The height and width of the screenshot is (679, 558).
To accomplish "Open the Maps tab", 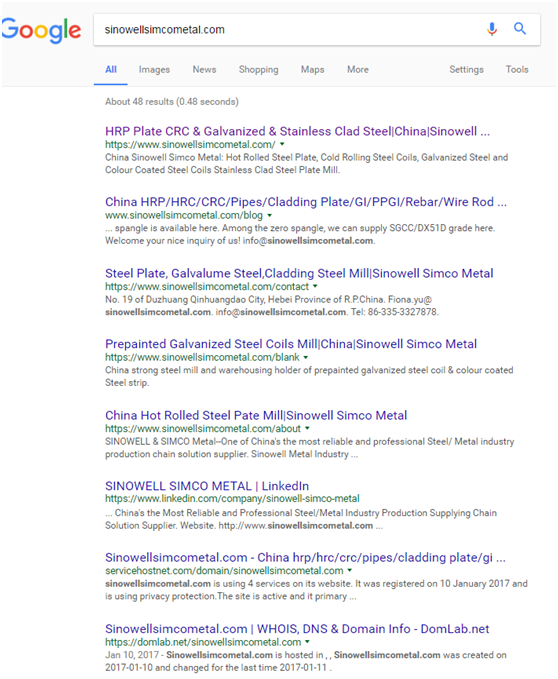I will click(313, 70).
